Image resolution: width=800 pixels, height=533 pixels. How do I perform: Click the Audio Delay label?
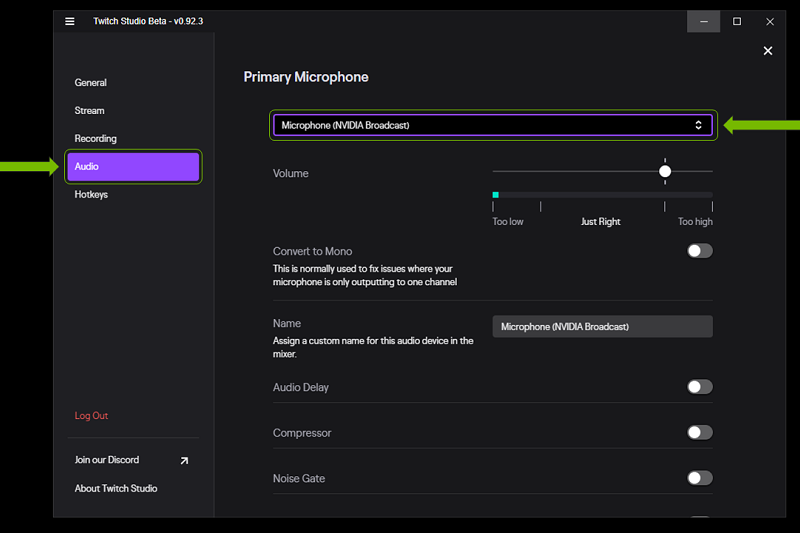pos(301,388)
